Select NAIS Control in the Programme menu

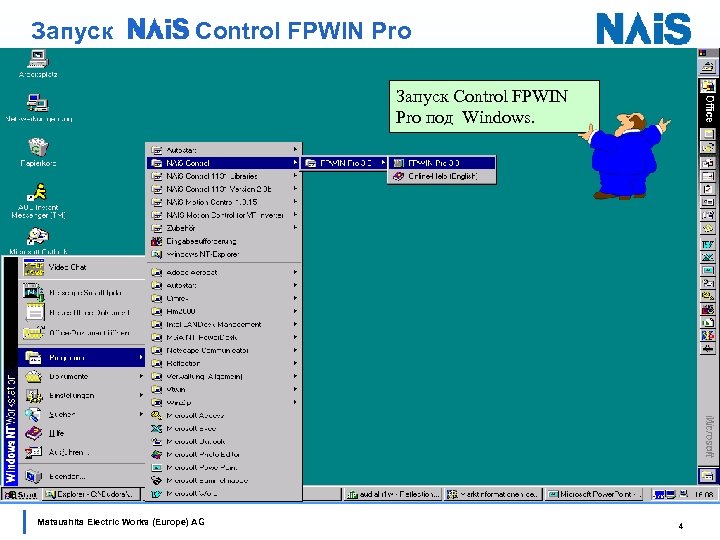pyautogui.click(x=224, y=163)
